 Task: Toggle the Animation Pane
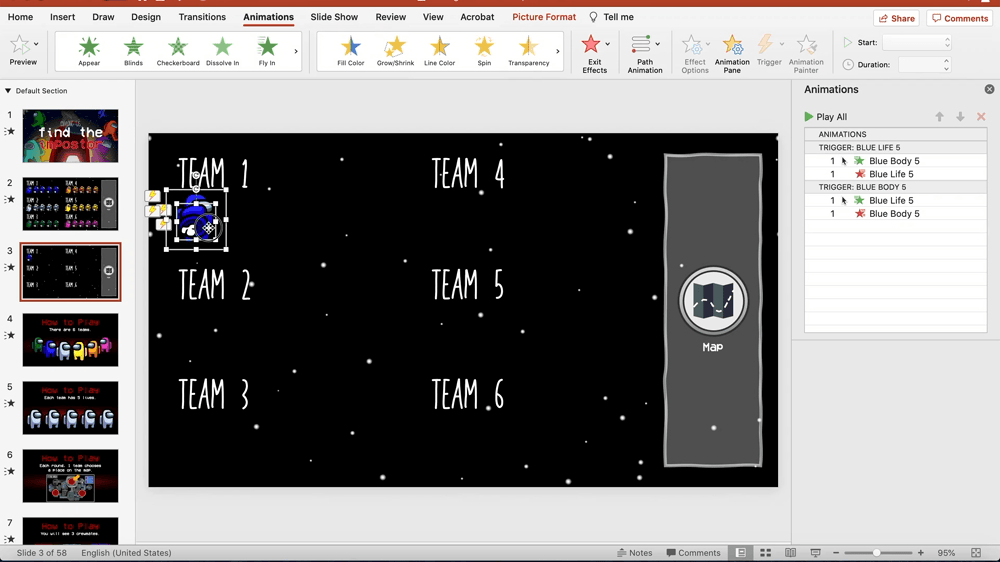point(732,54)
